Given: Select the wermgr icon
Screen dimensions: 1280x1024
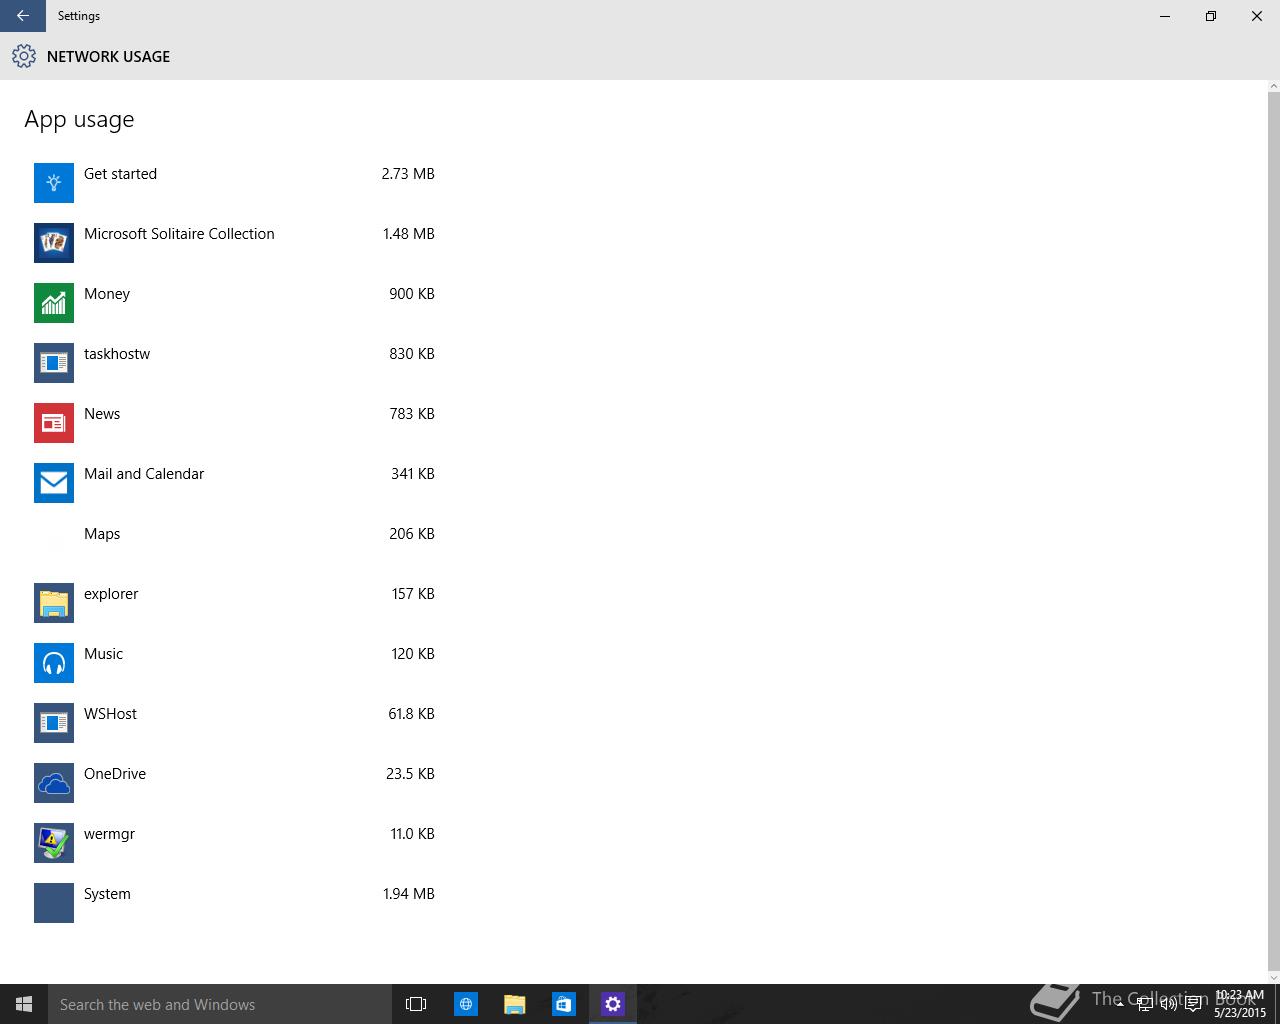Looking at the screenshot, I should pyautogui.click(x=54, y=843).
